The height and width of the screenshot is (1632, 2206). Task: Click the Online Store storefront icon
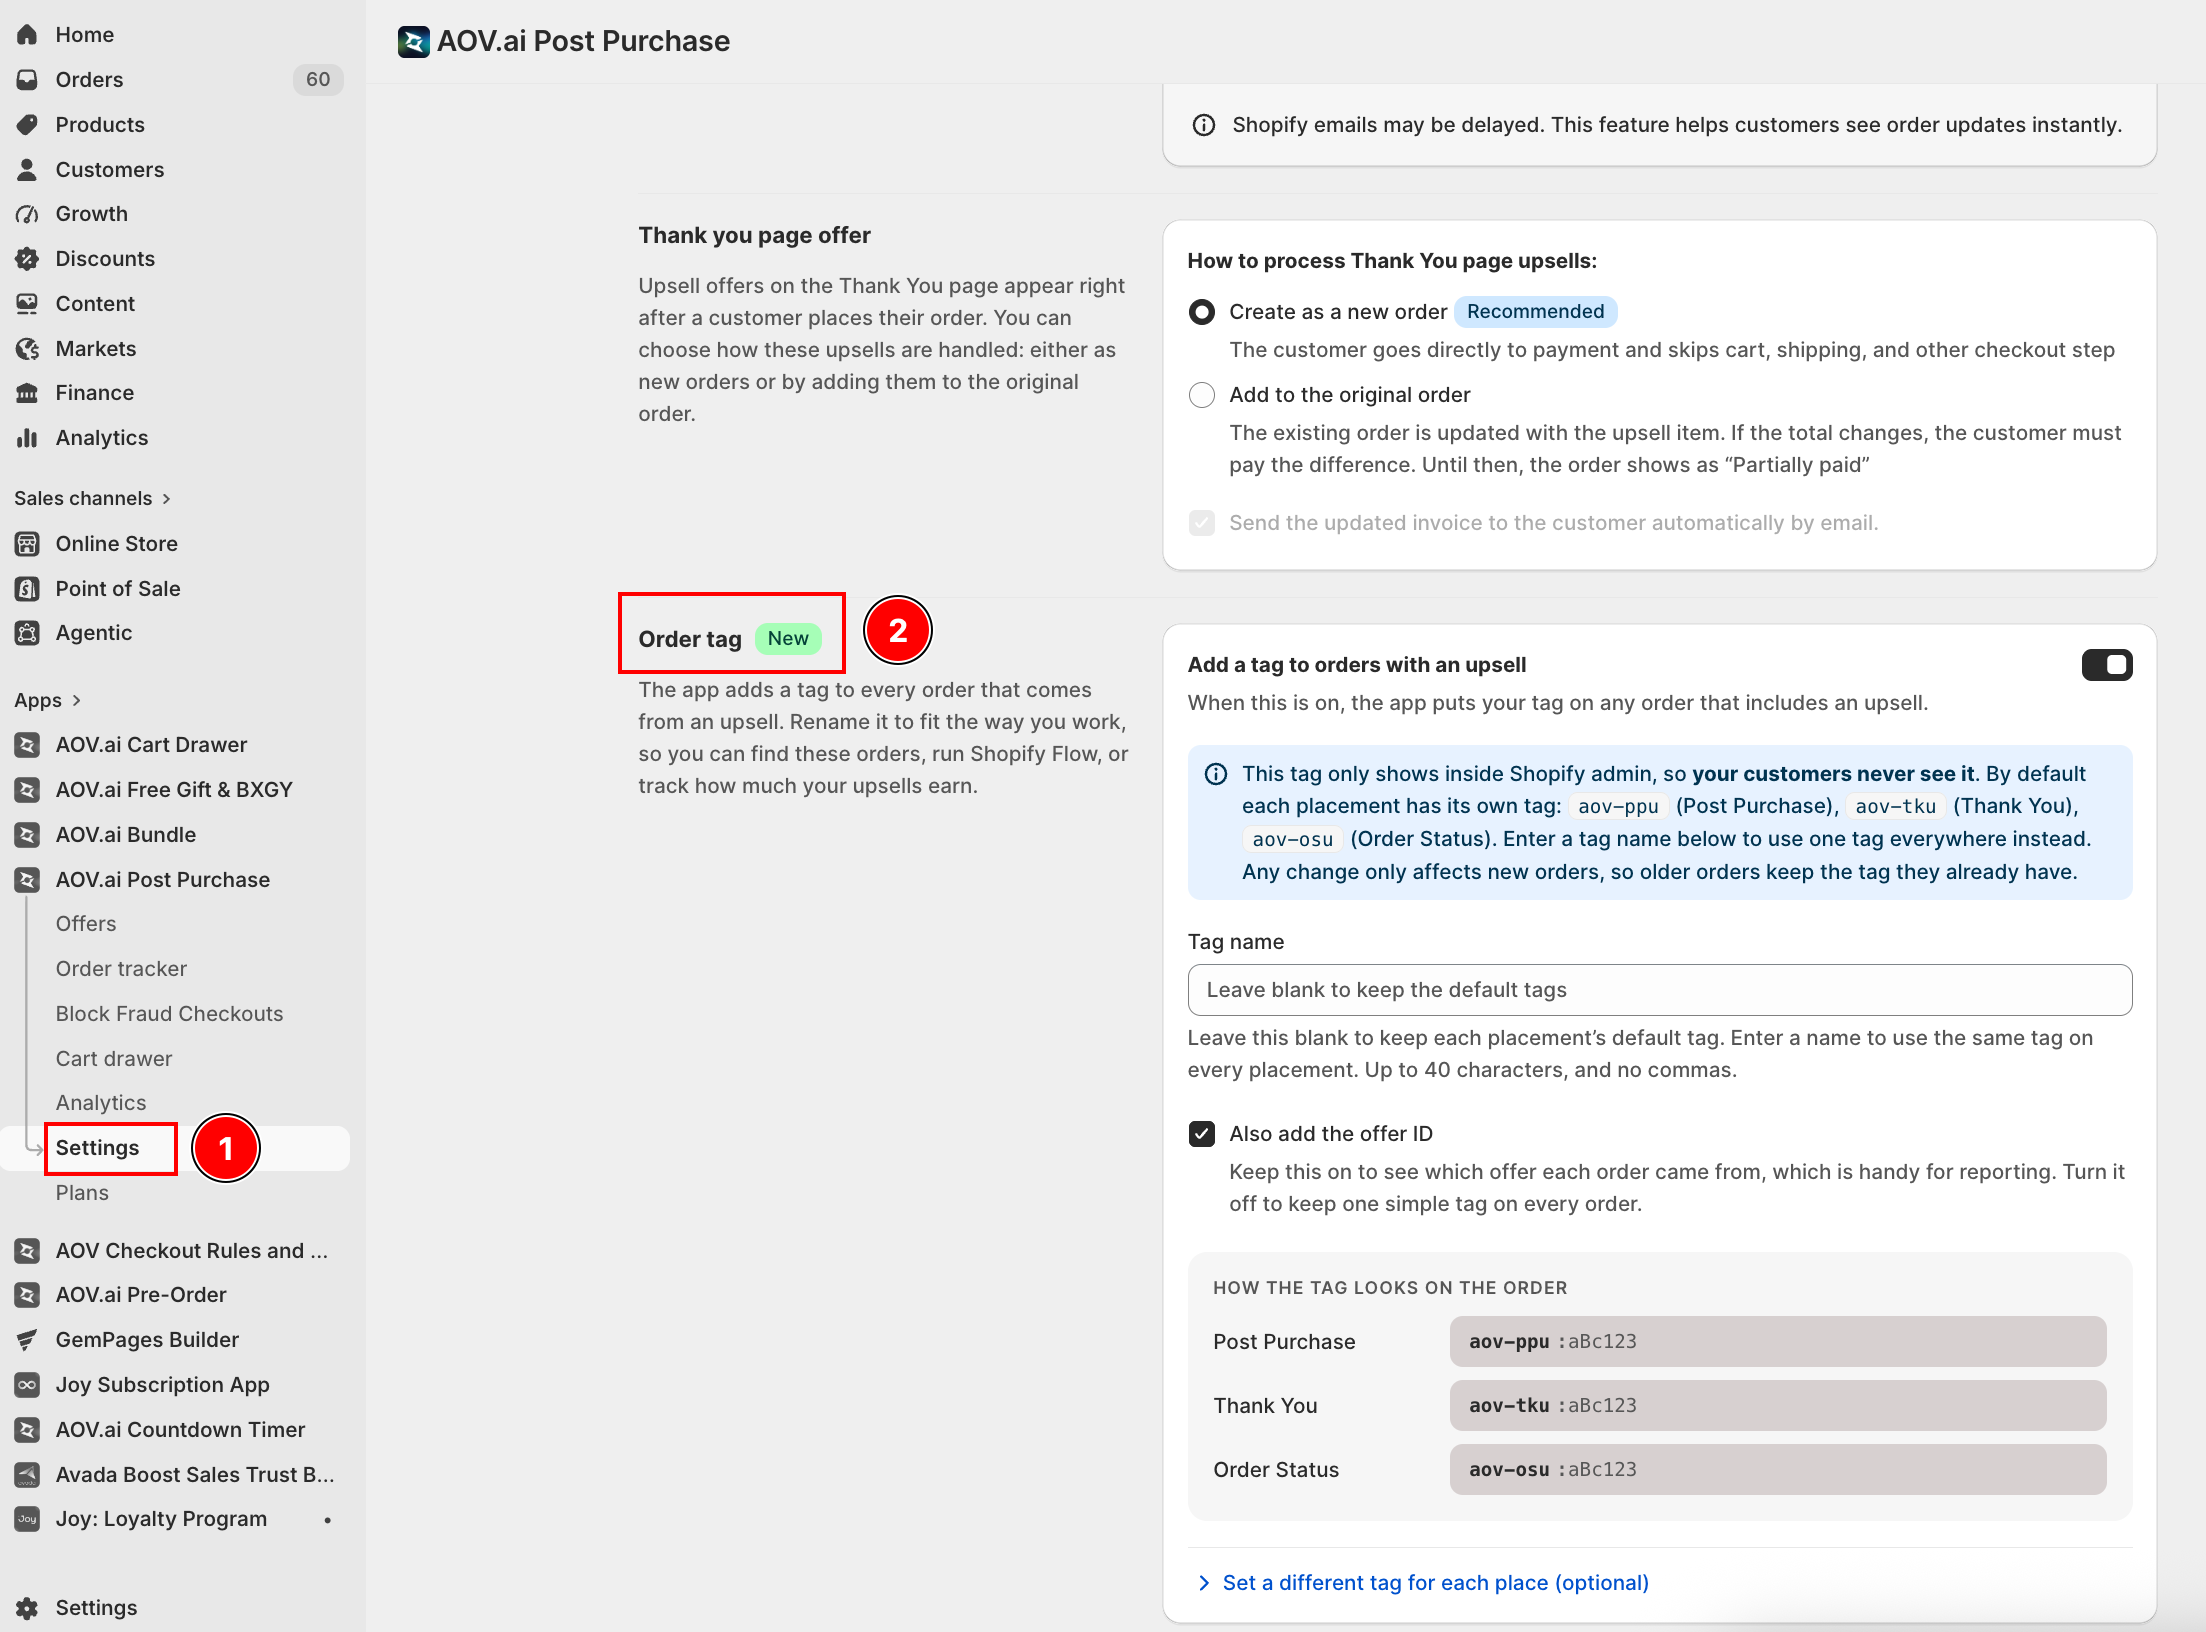(x=27, y=544)
